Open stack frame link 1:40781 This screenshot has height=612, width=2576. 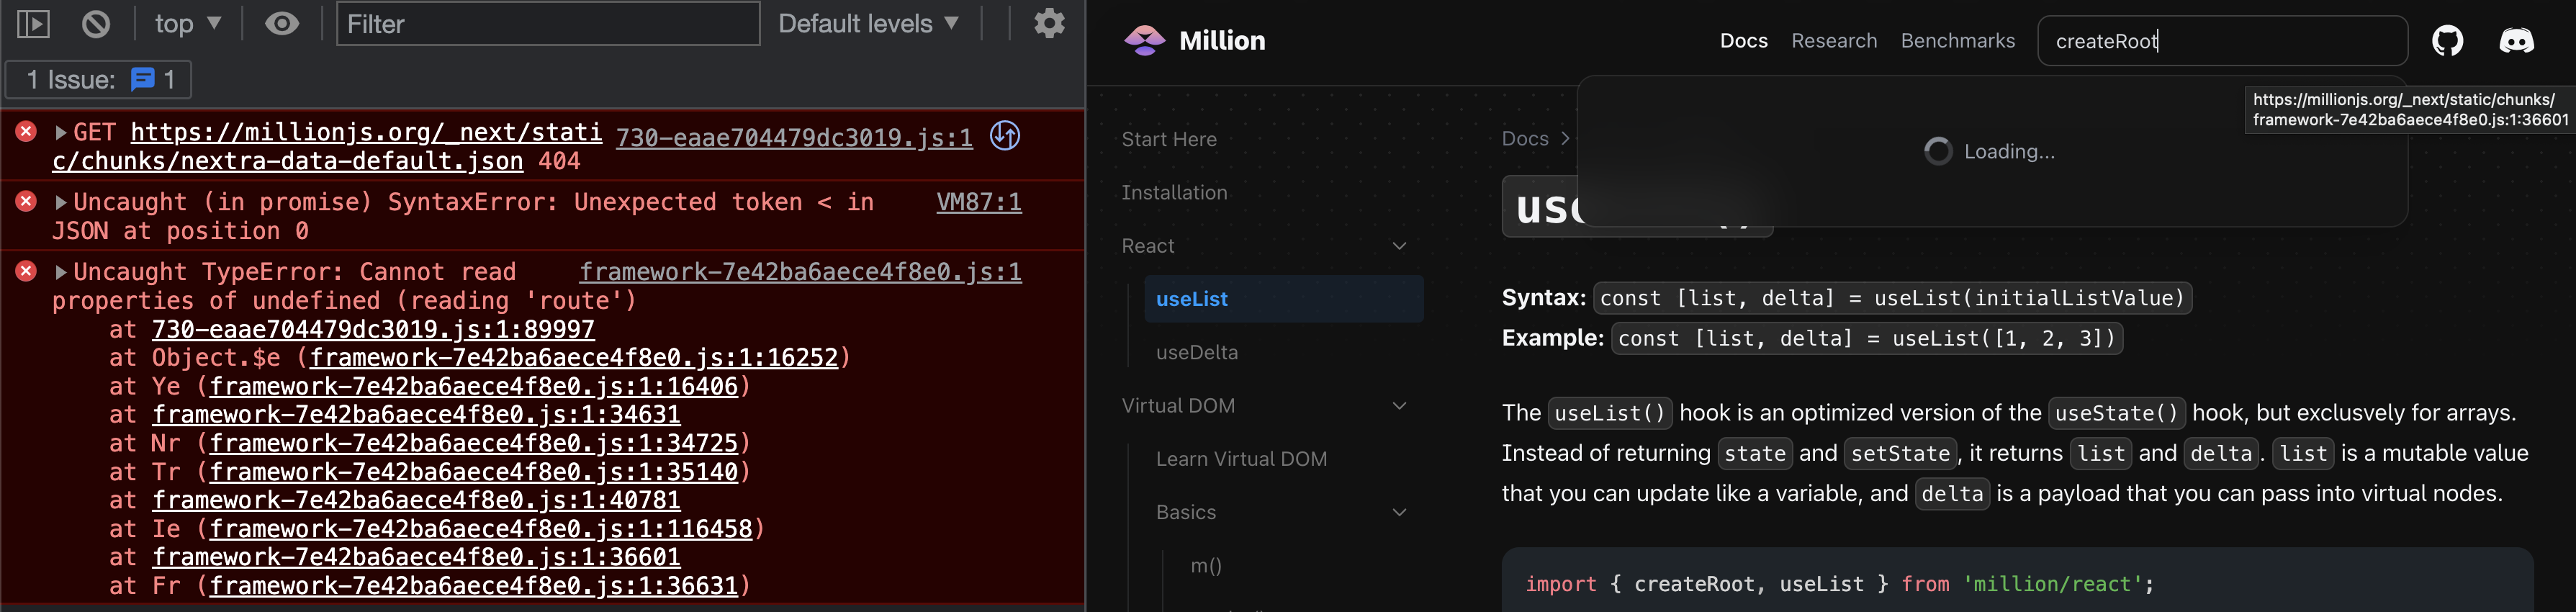click(x=416, y=500)
